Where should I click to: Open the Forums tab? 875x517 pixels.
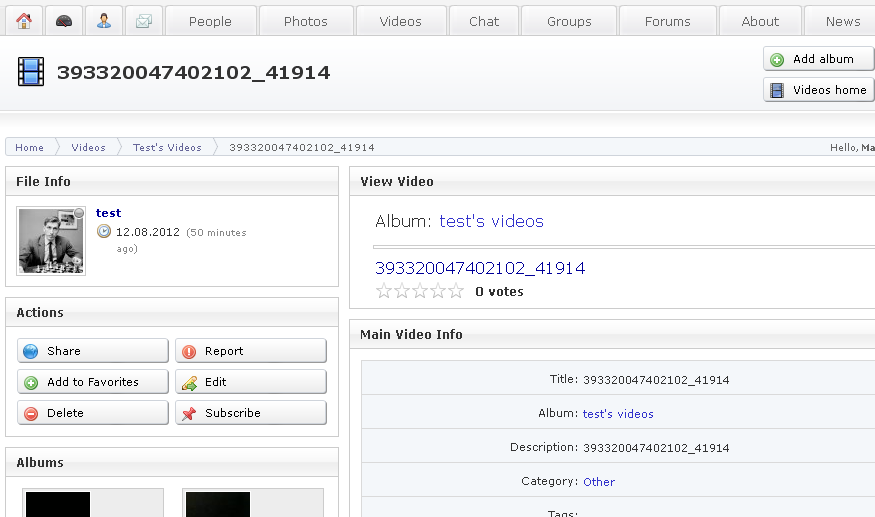click(667, 21)
